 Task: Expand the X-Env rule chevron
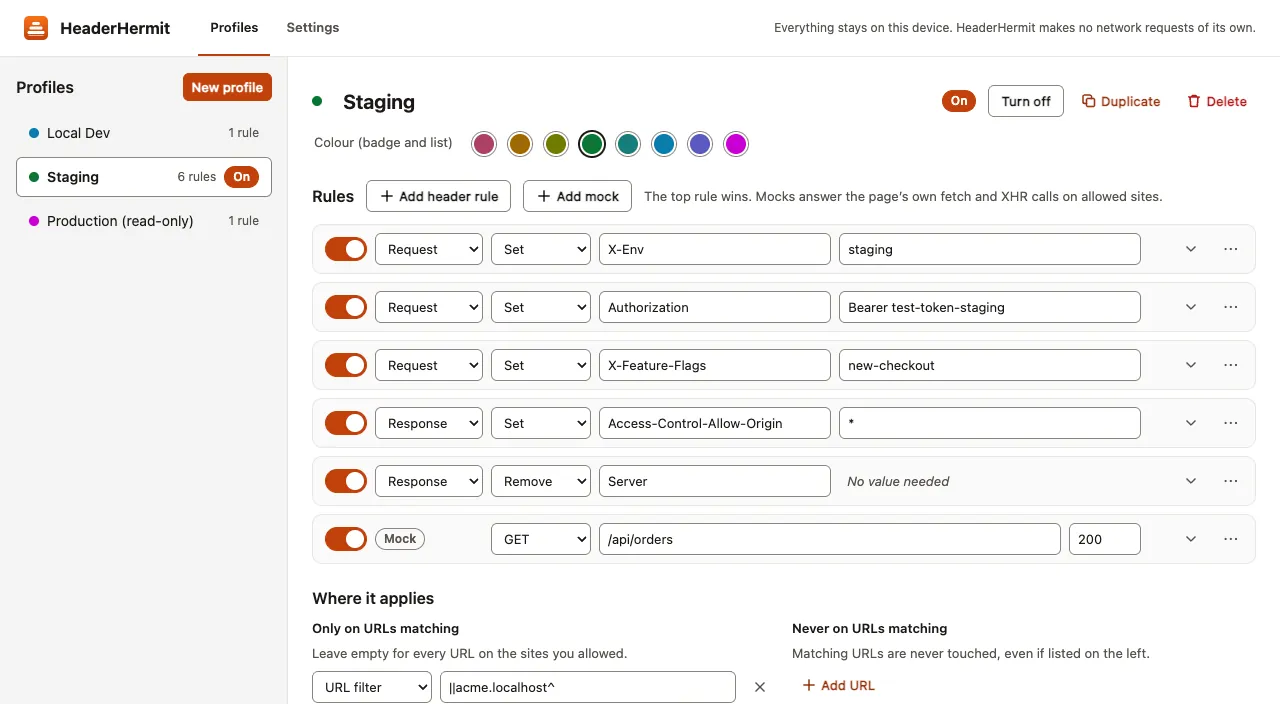pos(1191,249)
